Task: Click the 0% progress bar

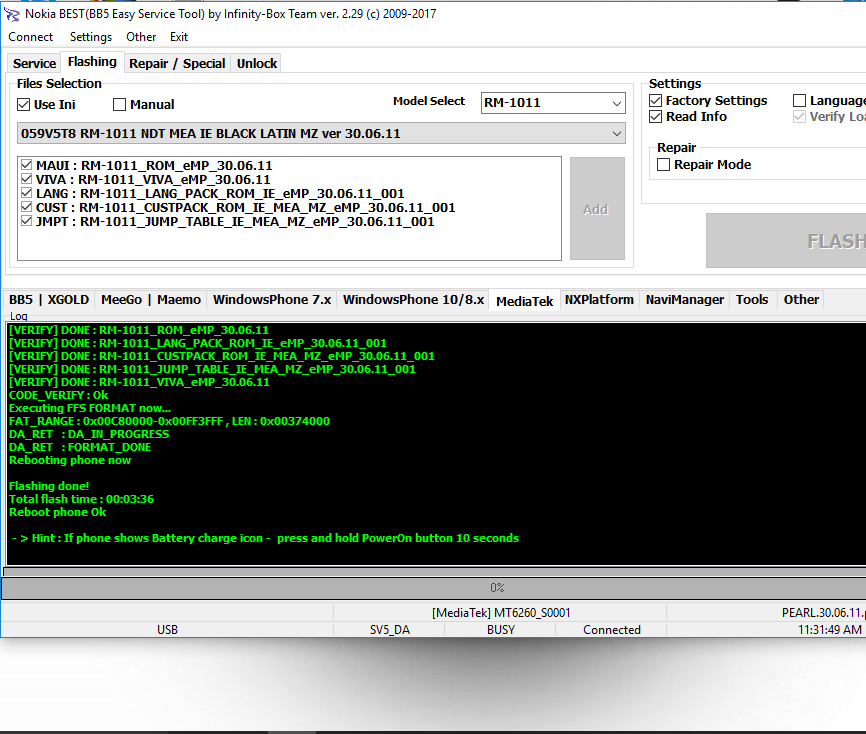Action: point(434,588)
